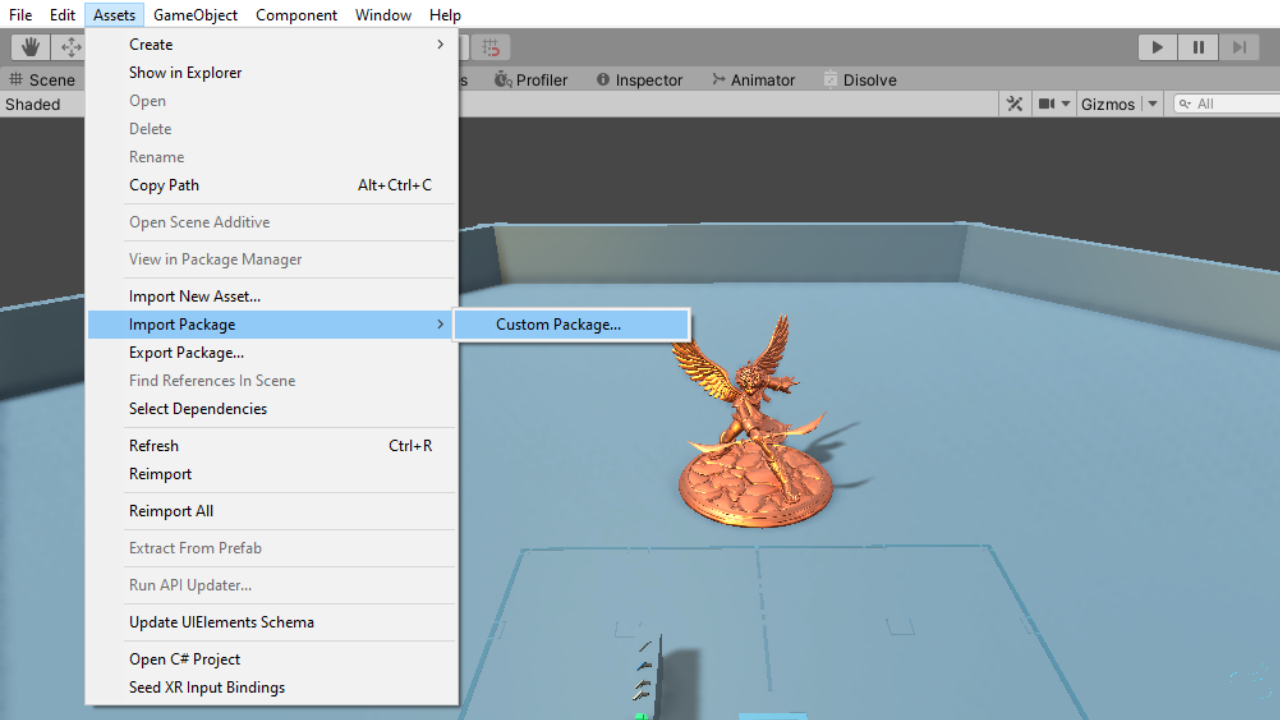Select the Hand pan tool

coord(29,46)
